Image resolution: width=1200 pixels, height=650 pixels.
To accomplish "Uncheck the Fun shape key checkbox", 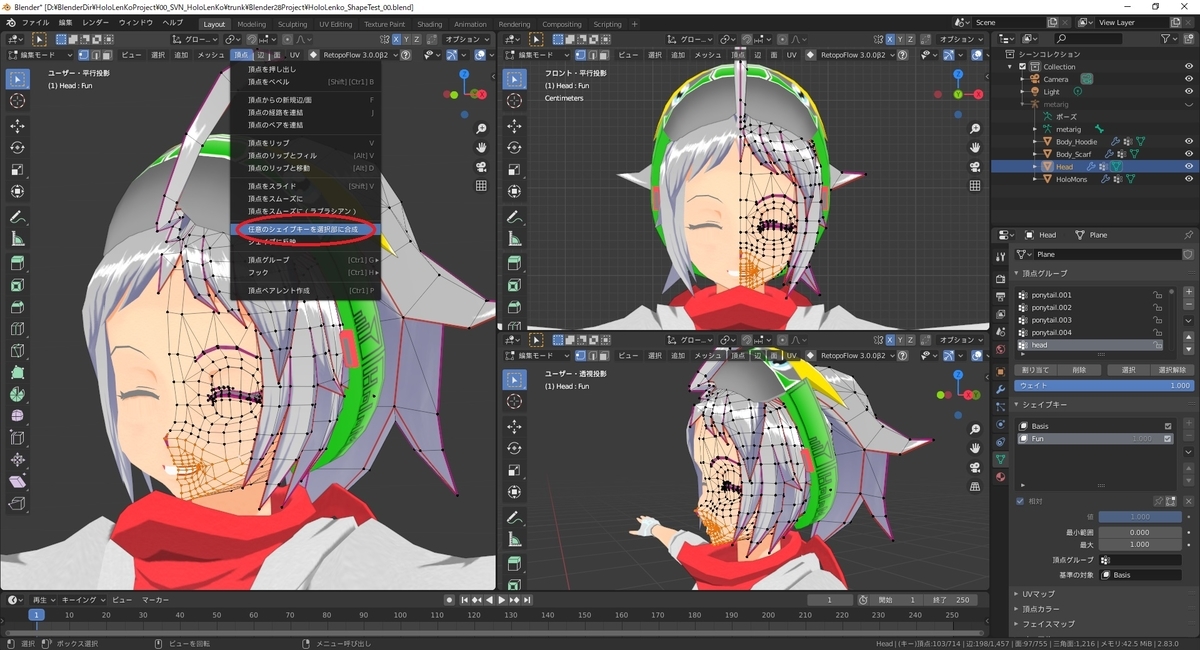I will 1168,438.
